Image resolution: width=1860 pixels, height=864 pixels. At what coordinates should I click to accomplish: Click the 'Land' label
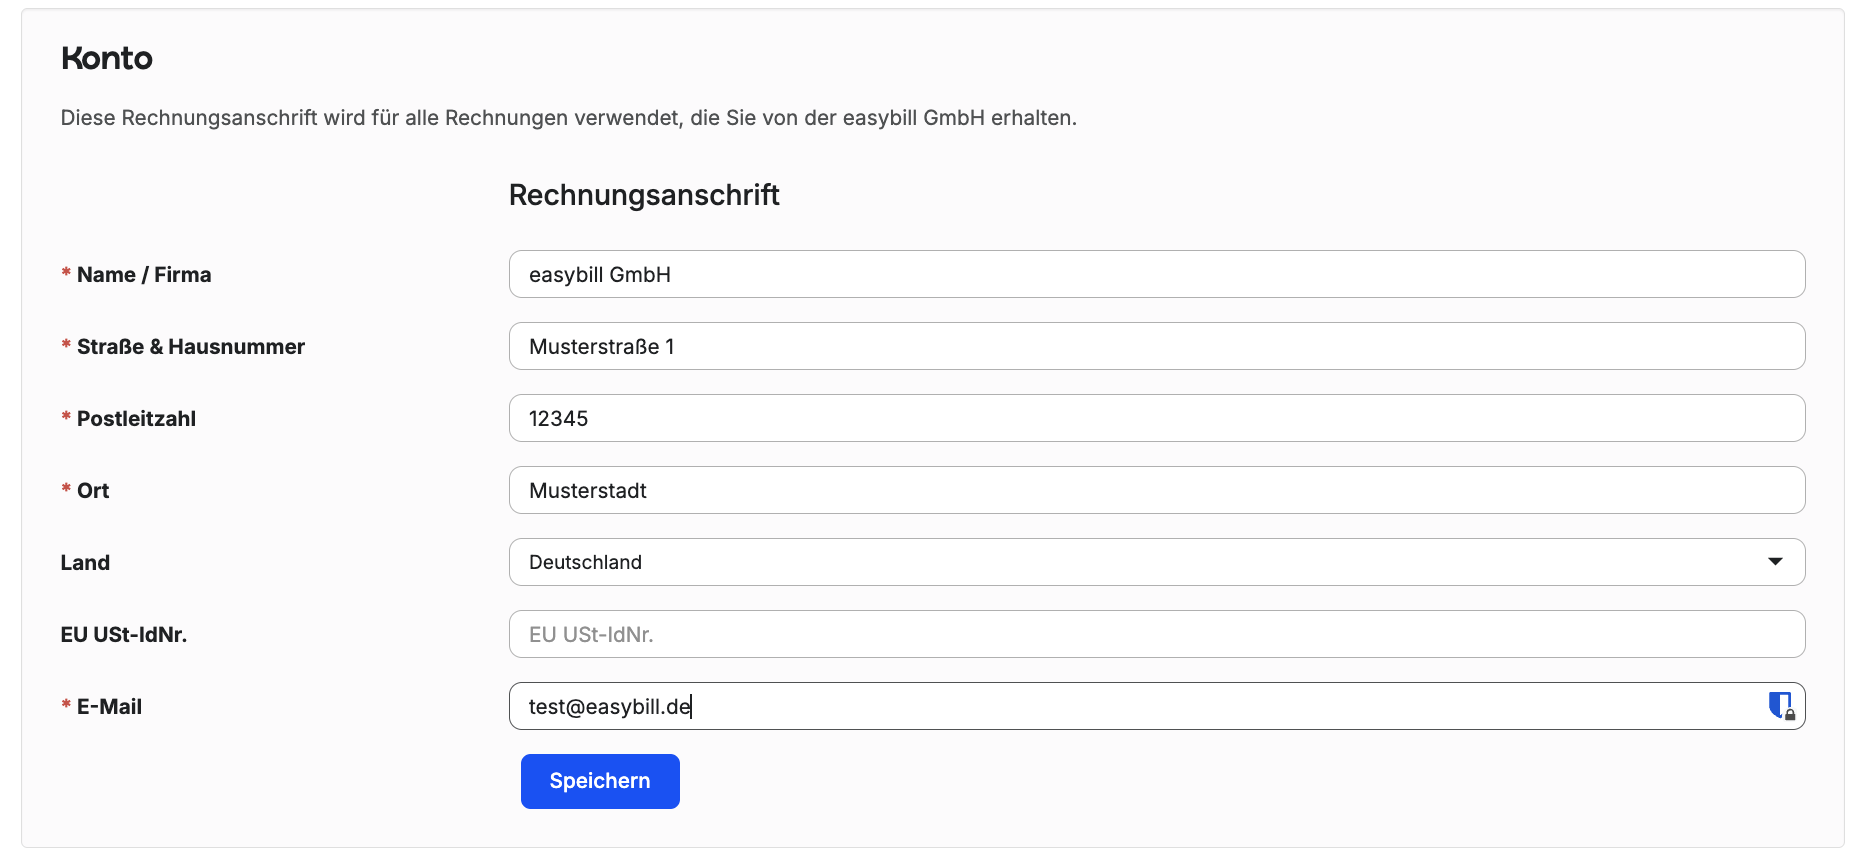[85, 563]
